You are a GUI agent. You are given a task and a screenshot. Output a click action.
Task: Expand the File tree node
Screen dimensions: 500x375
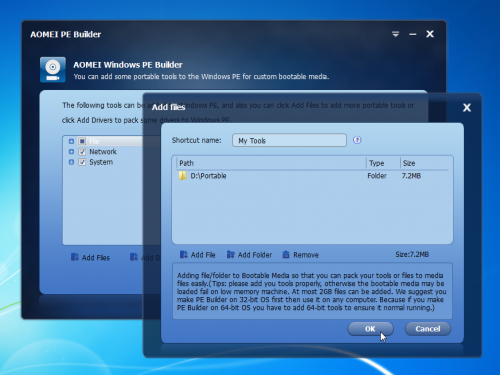(x=71, y=141)
